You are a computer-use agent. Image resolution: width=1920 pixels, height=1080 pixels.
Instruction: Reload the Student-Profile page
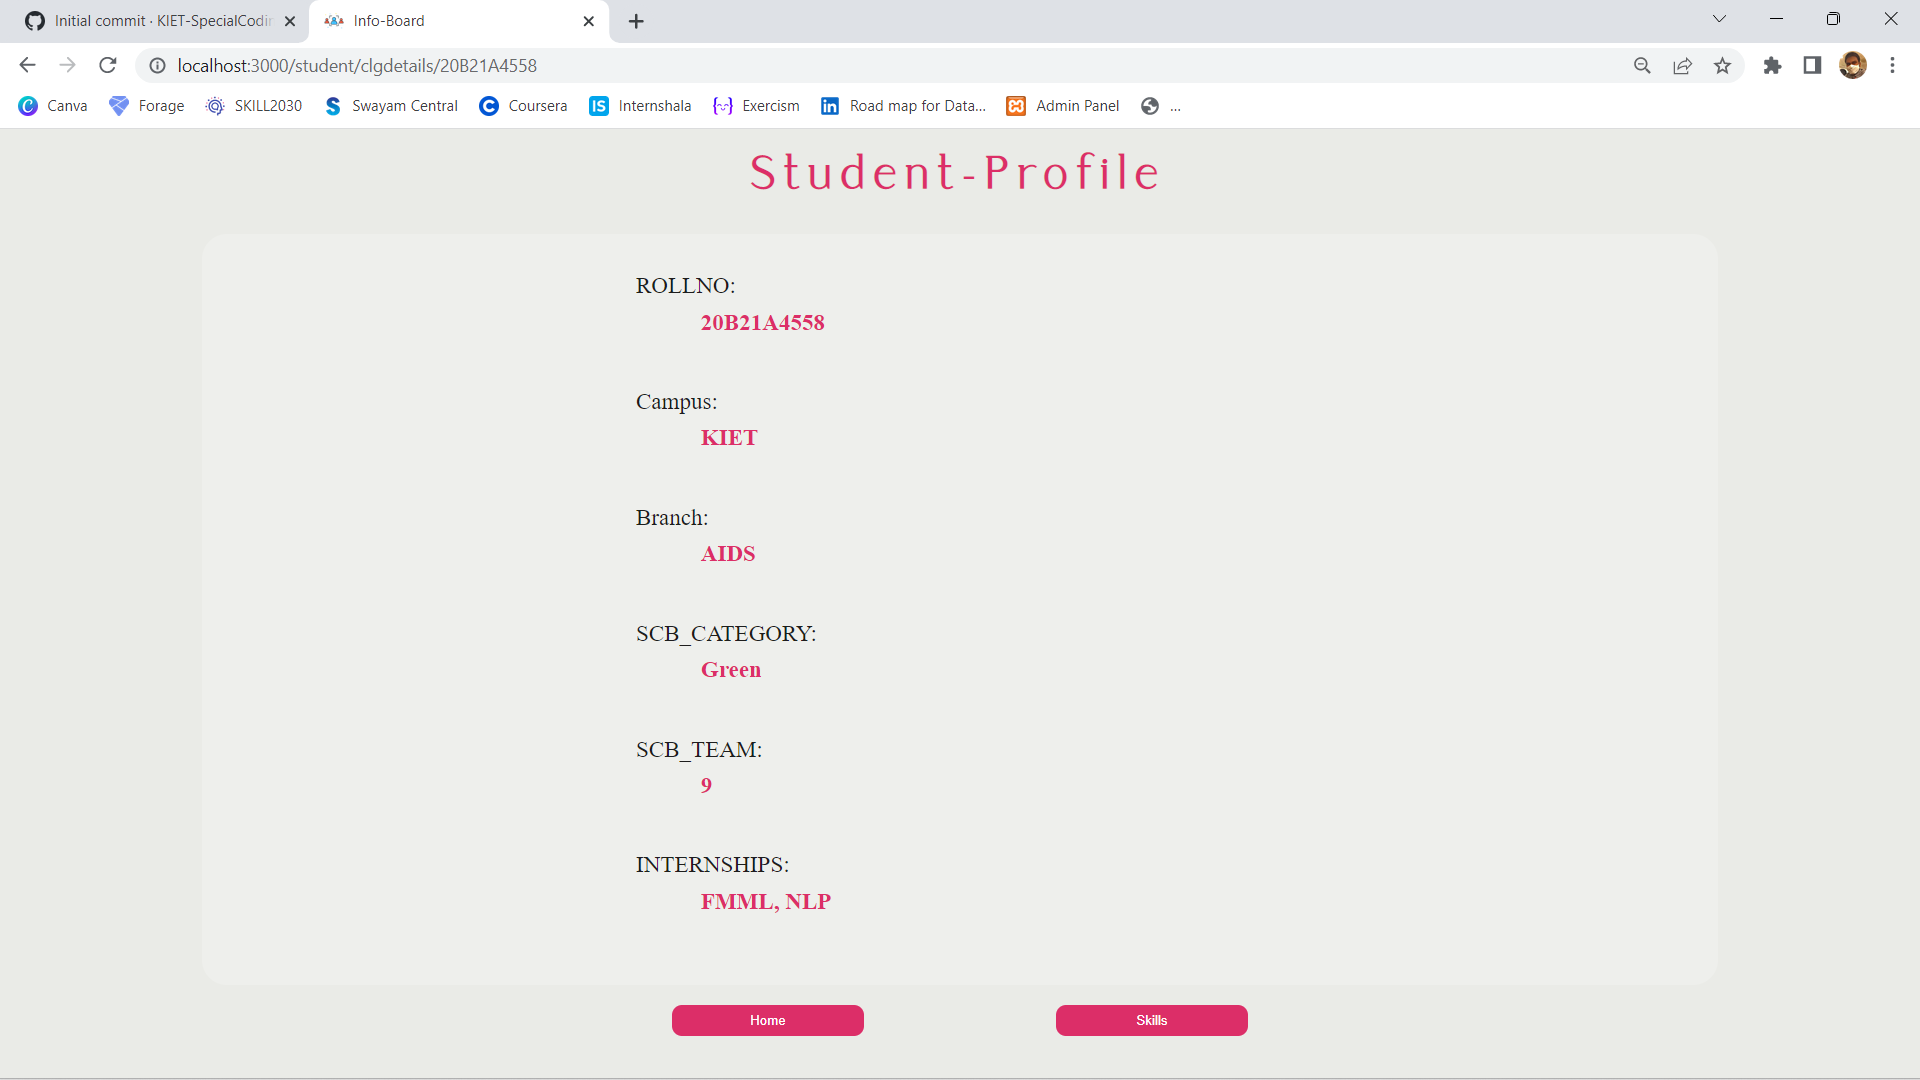click(x=107, y=65)
